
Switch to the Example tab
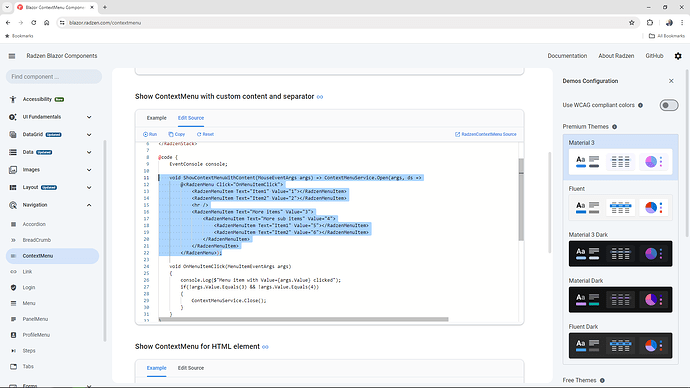[x=157, y=118]
